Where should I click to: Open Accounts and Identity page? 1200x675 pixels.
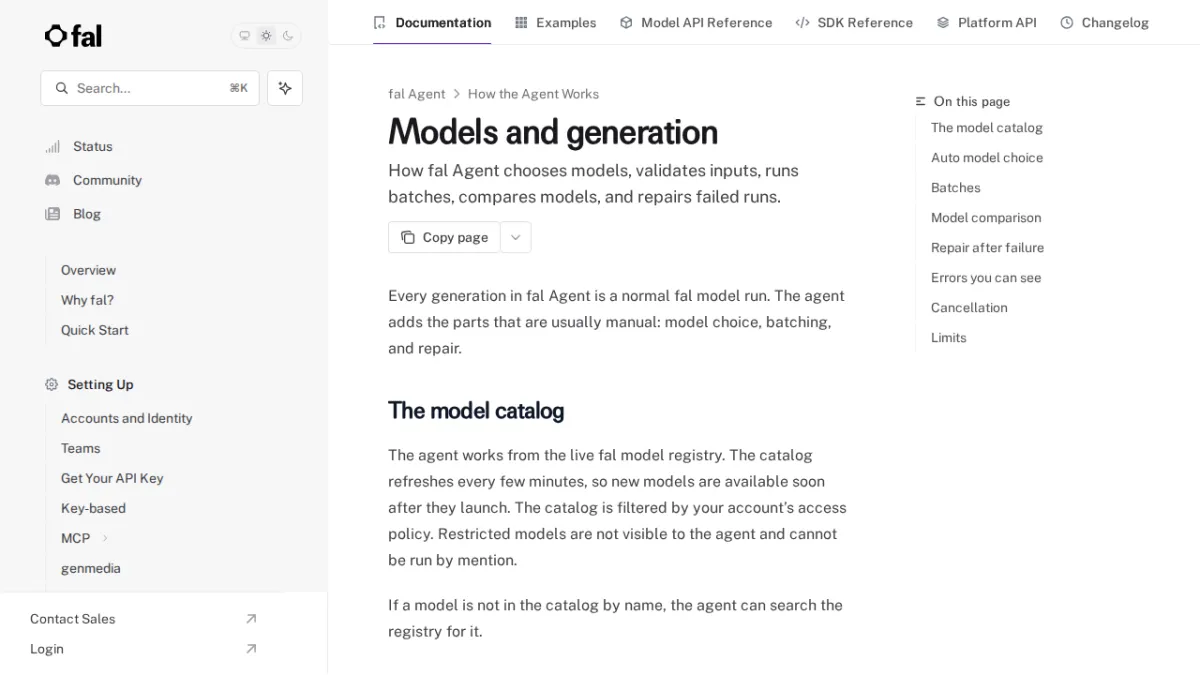[x=126, y=418]
